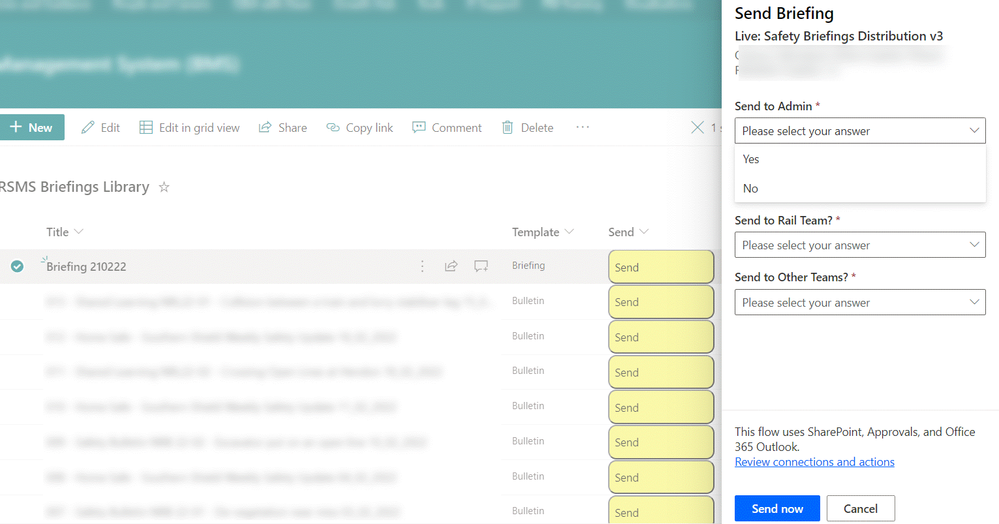Click Share in the command bar
Viewport: 999px width, 524px height.
(x=283, y=127)
